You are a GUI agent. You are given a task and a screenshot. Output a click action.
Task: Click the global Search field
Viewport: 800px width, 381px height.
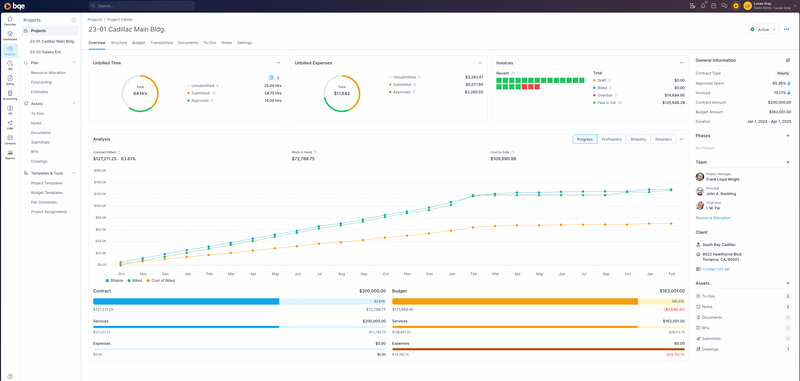click(x=141, y=6)
